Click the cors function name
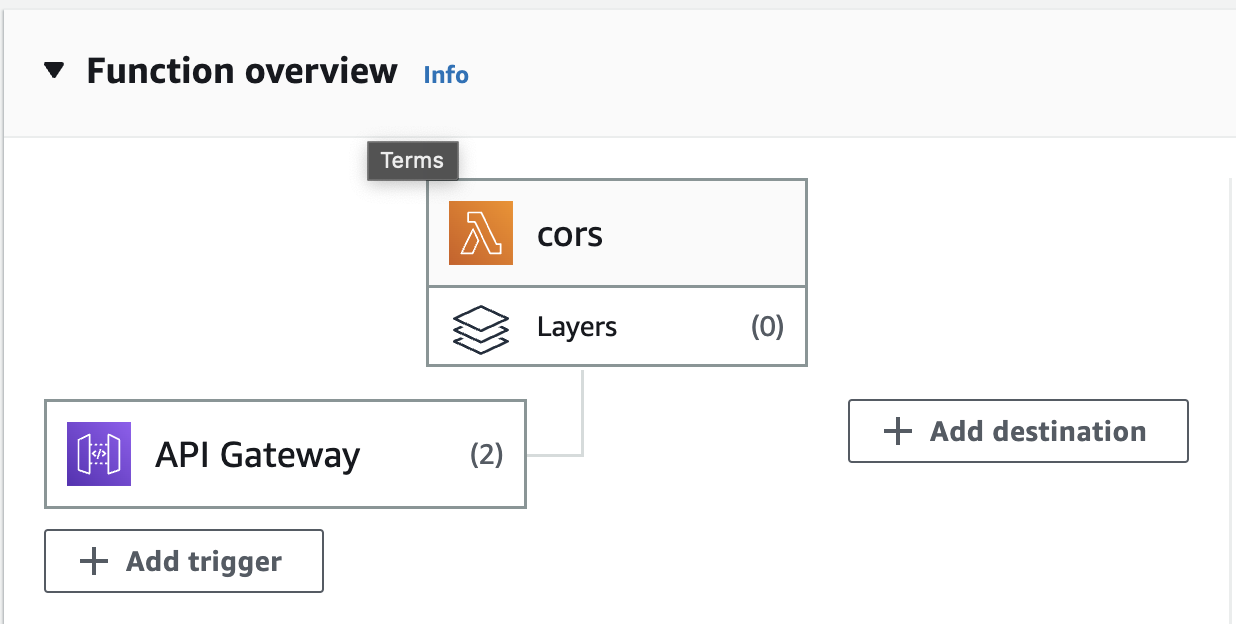 click(x=570, y=235)
